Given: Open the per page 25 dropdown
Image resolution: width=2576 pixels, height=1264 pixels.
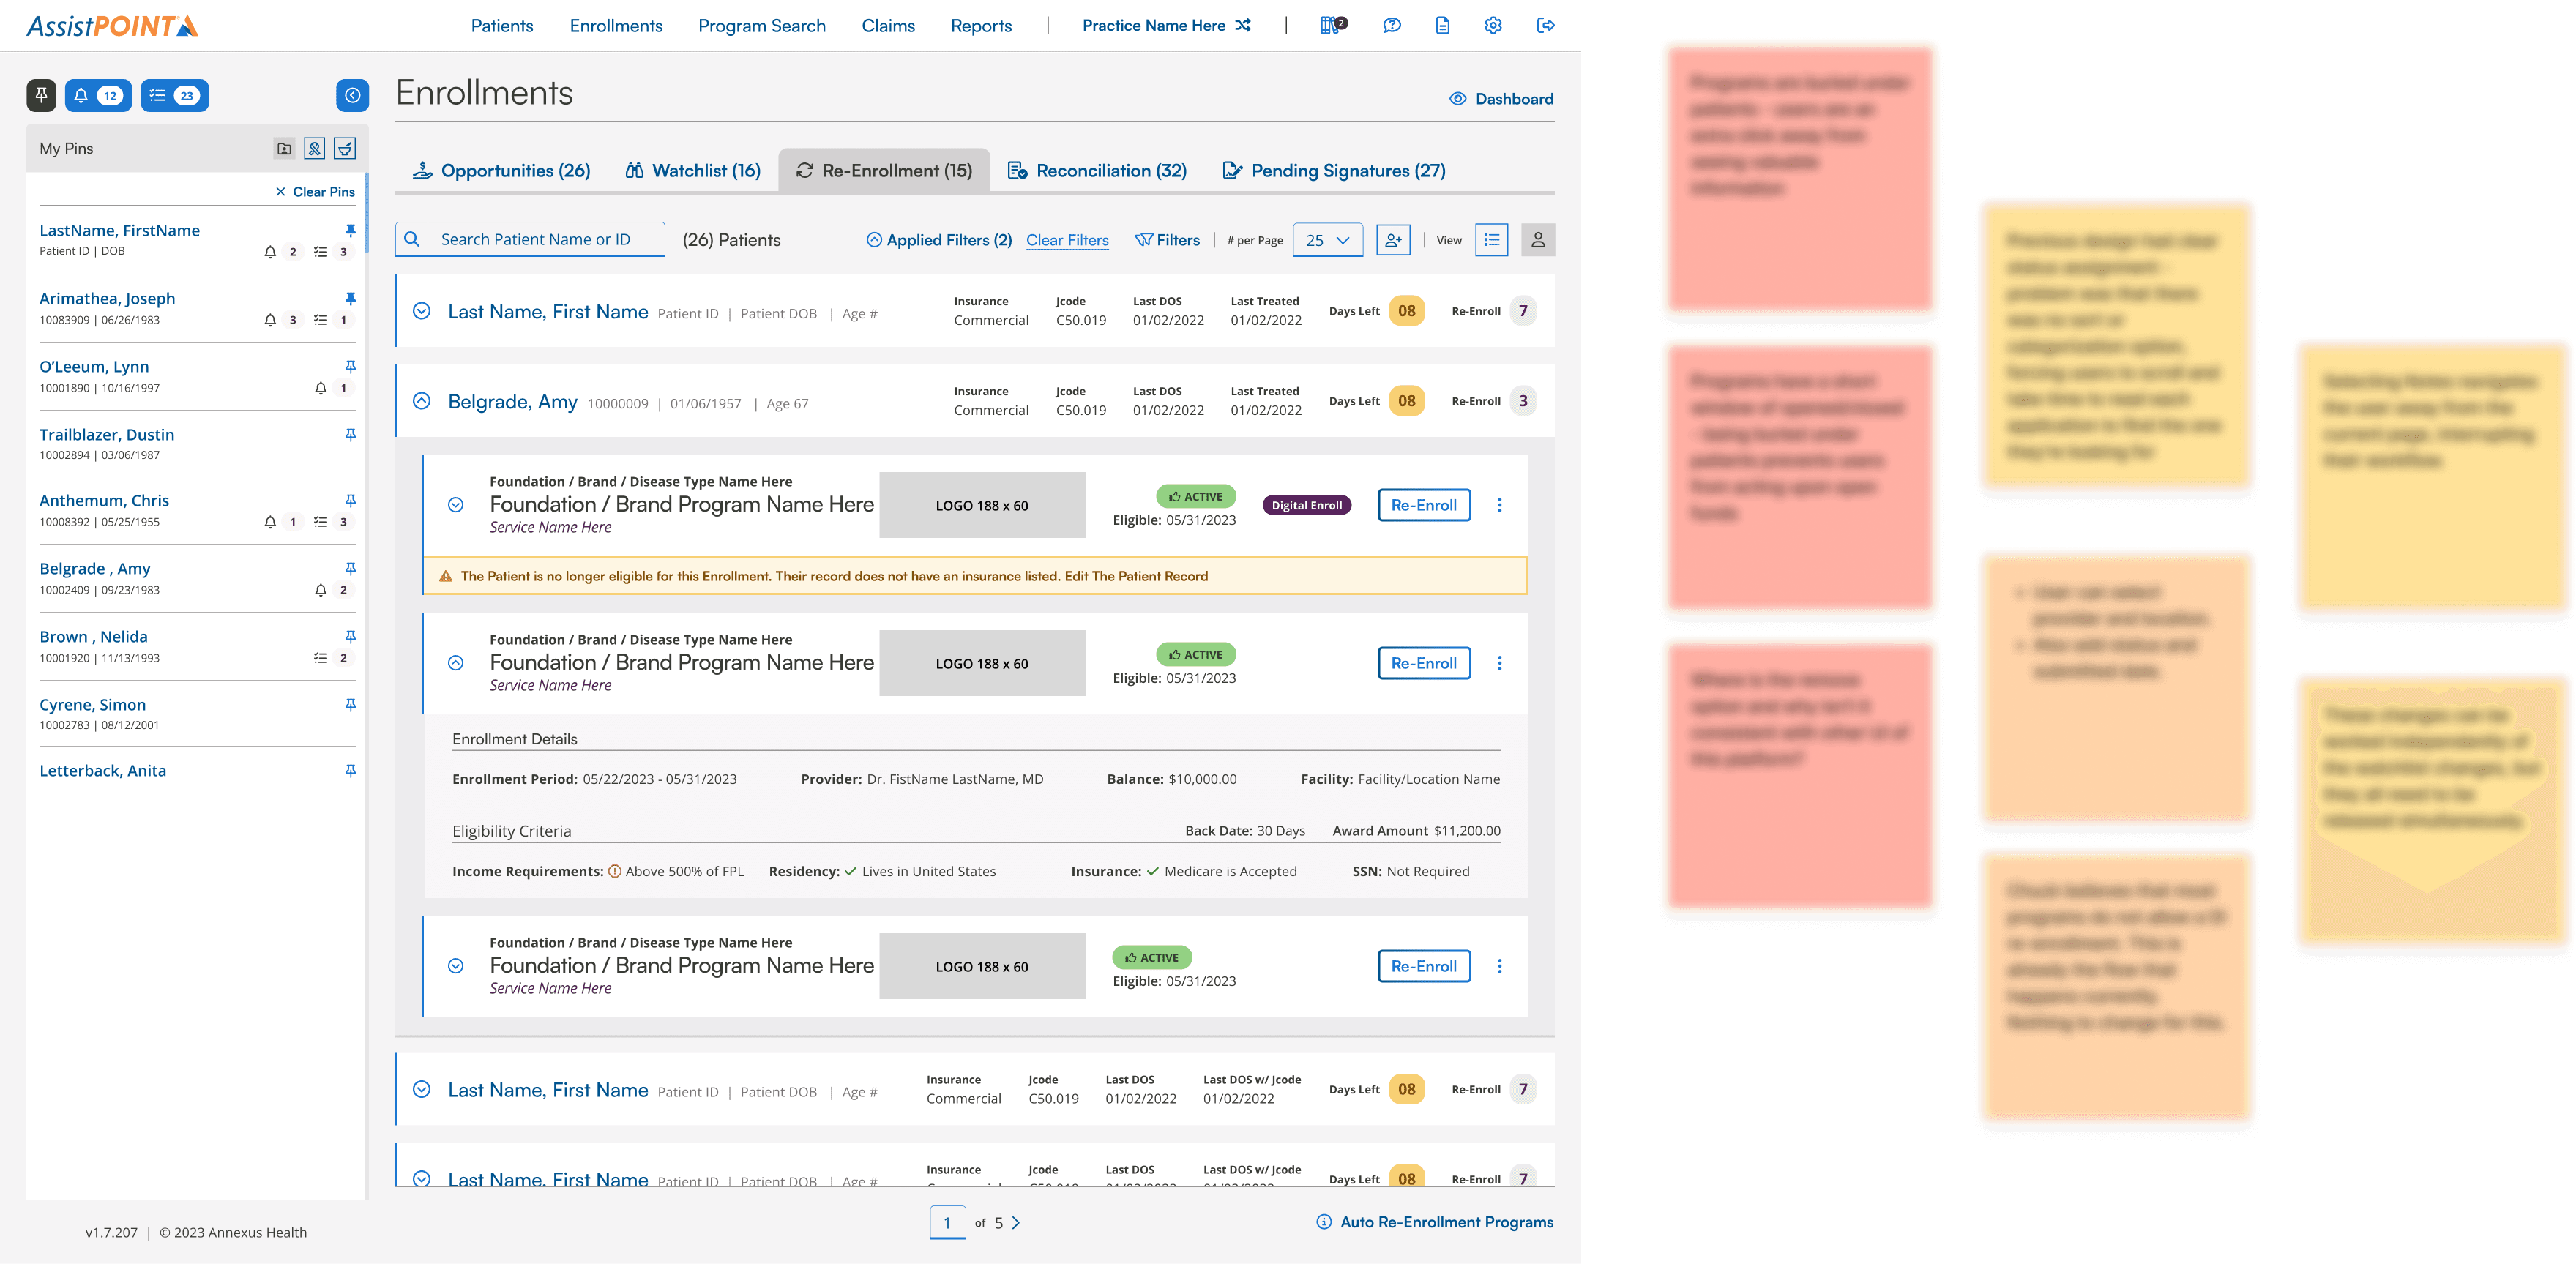Looking at the screenshot, I should pos(1327,240).
